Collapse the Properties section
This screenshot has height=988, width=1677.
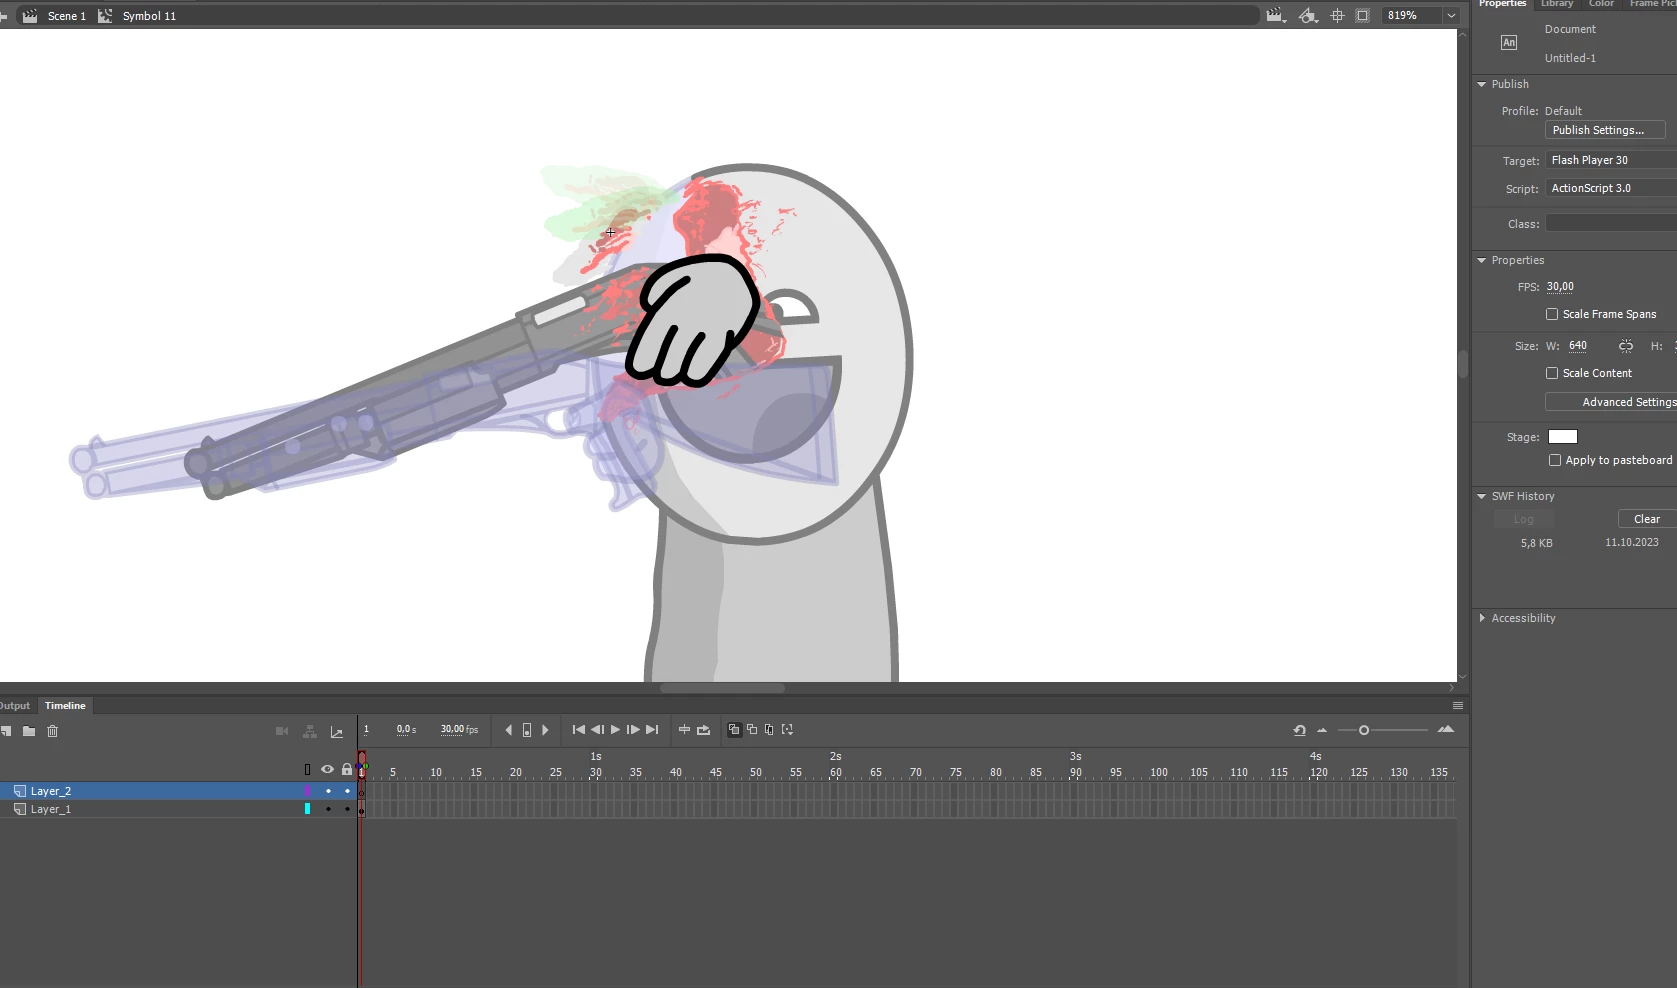pyautogui.click(x=1482, y=260)
